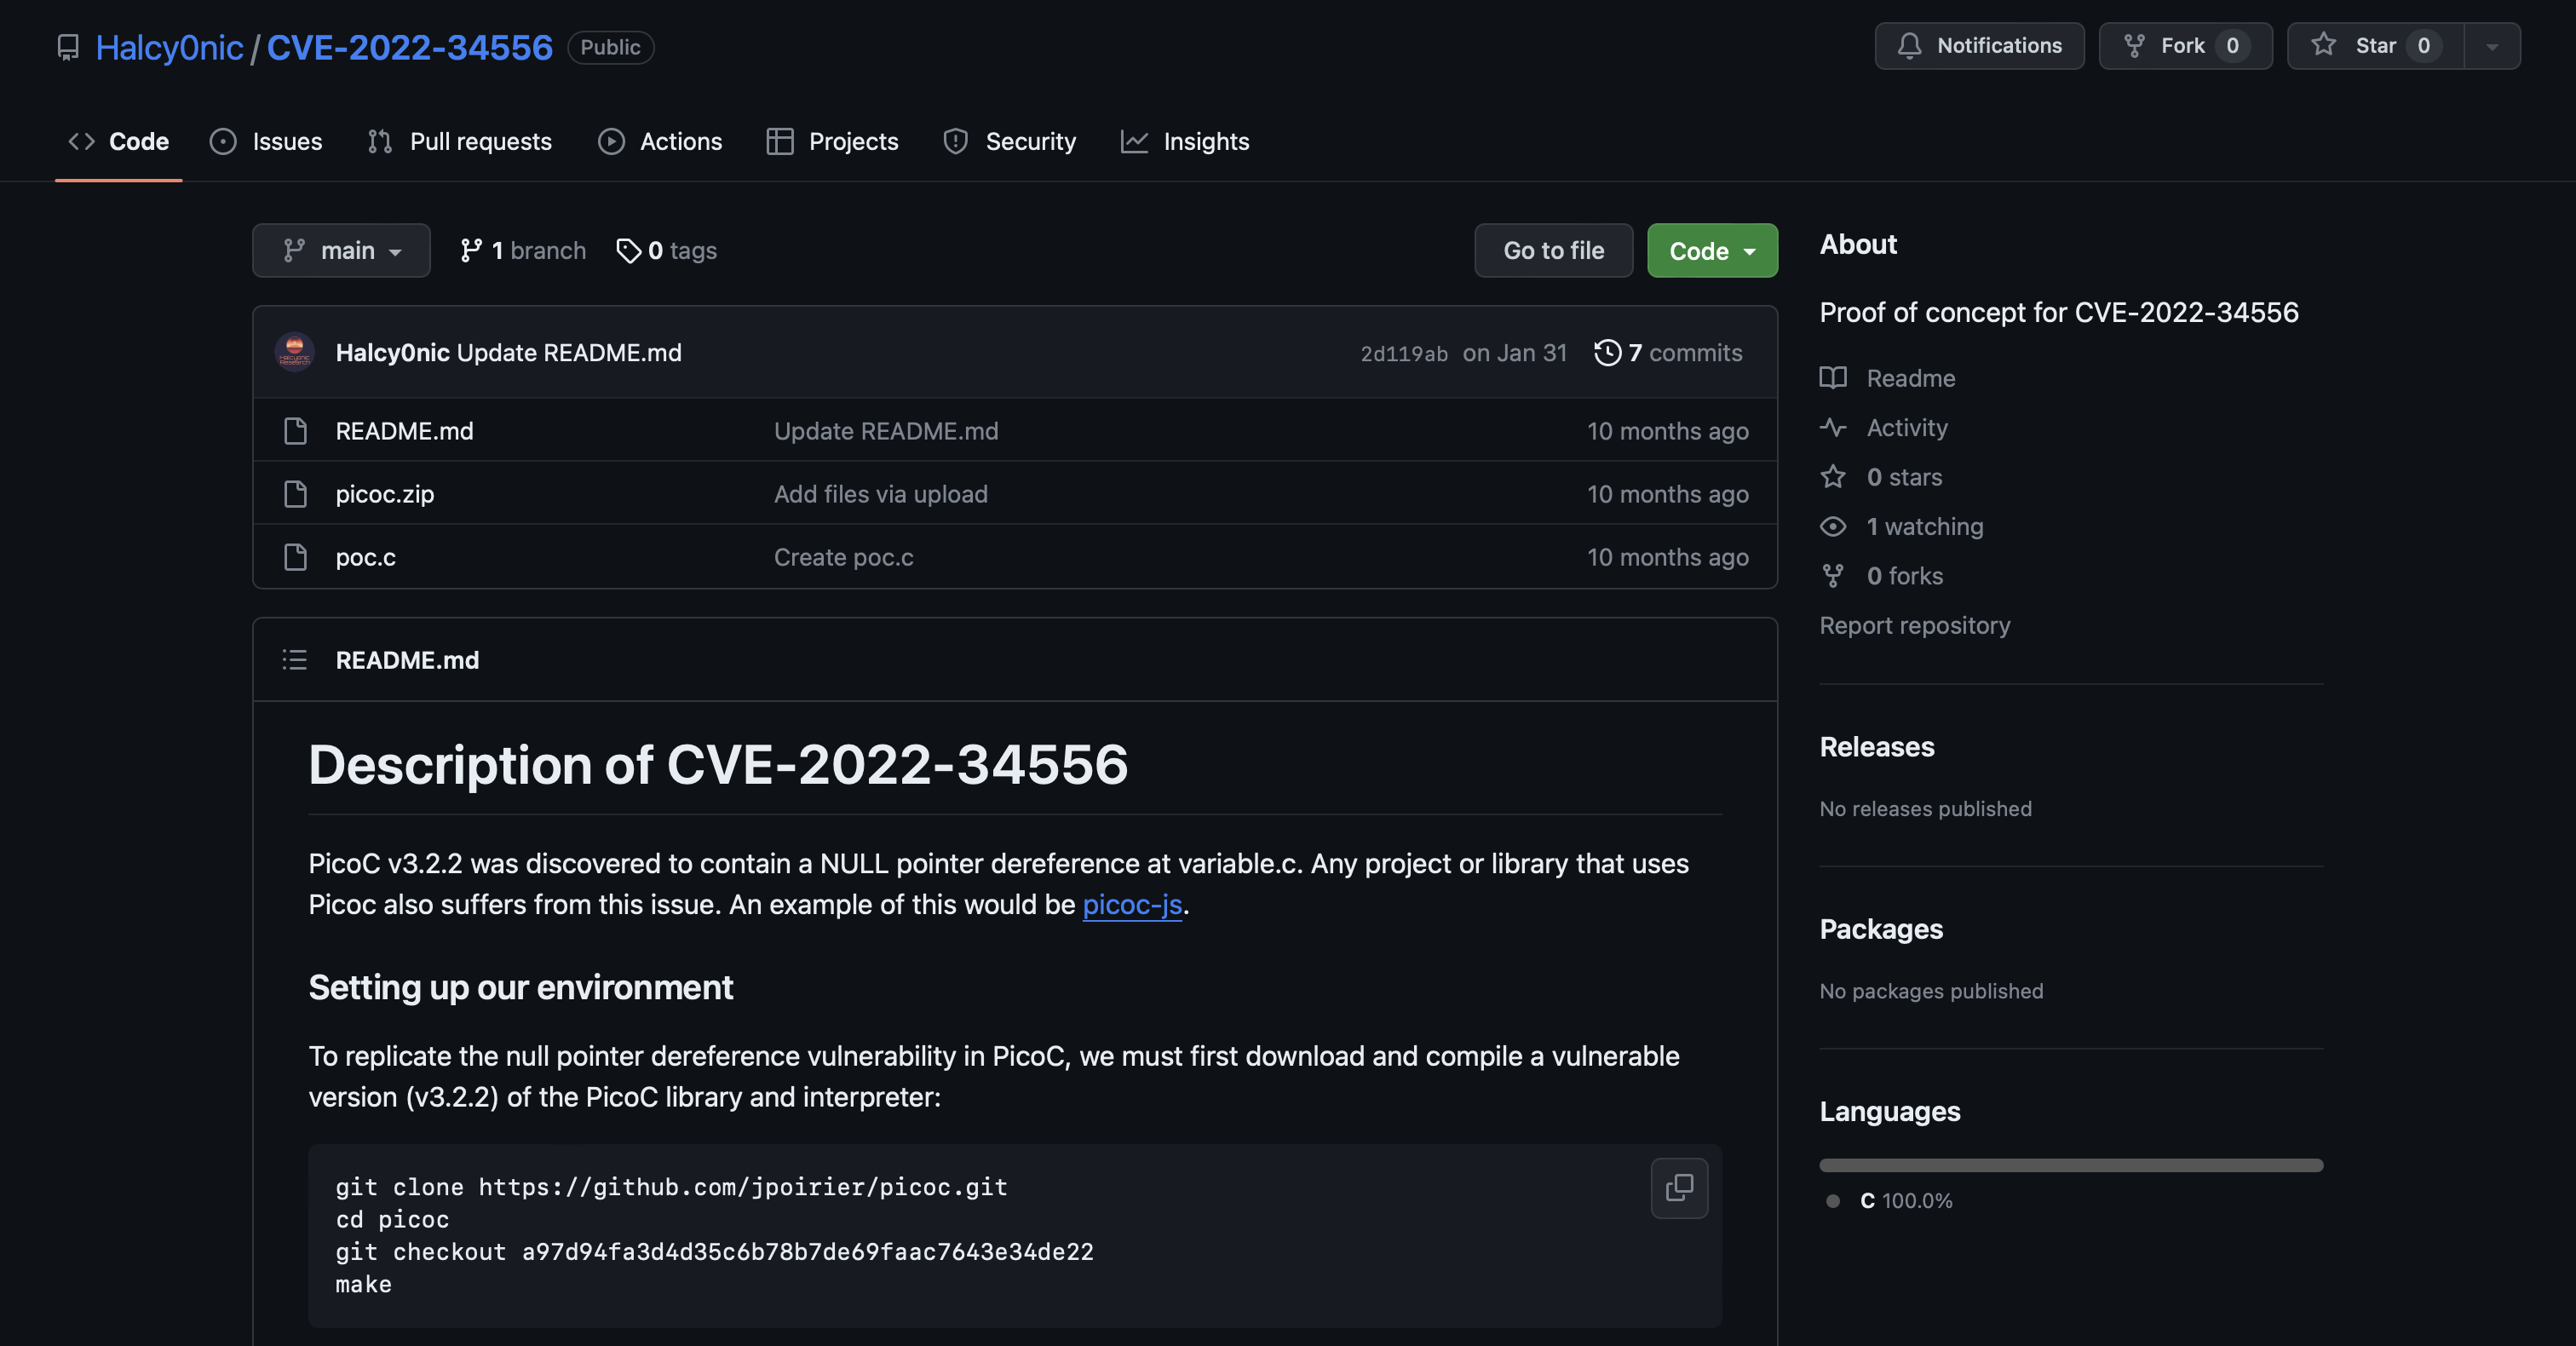Click README.md header title
Screen dimensions: 2576x1346
(407, 660)
